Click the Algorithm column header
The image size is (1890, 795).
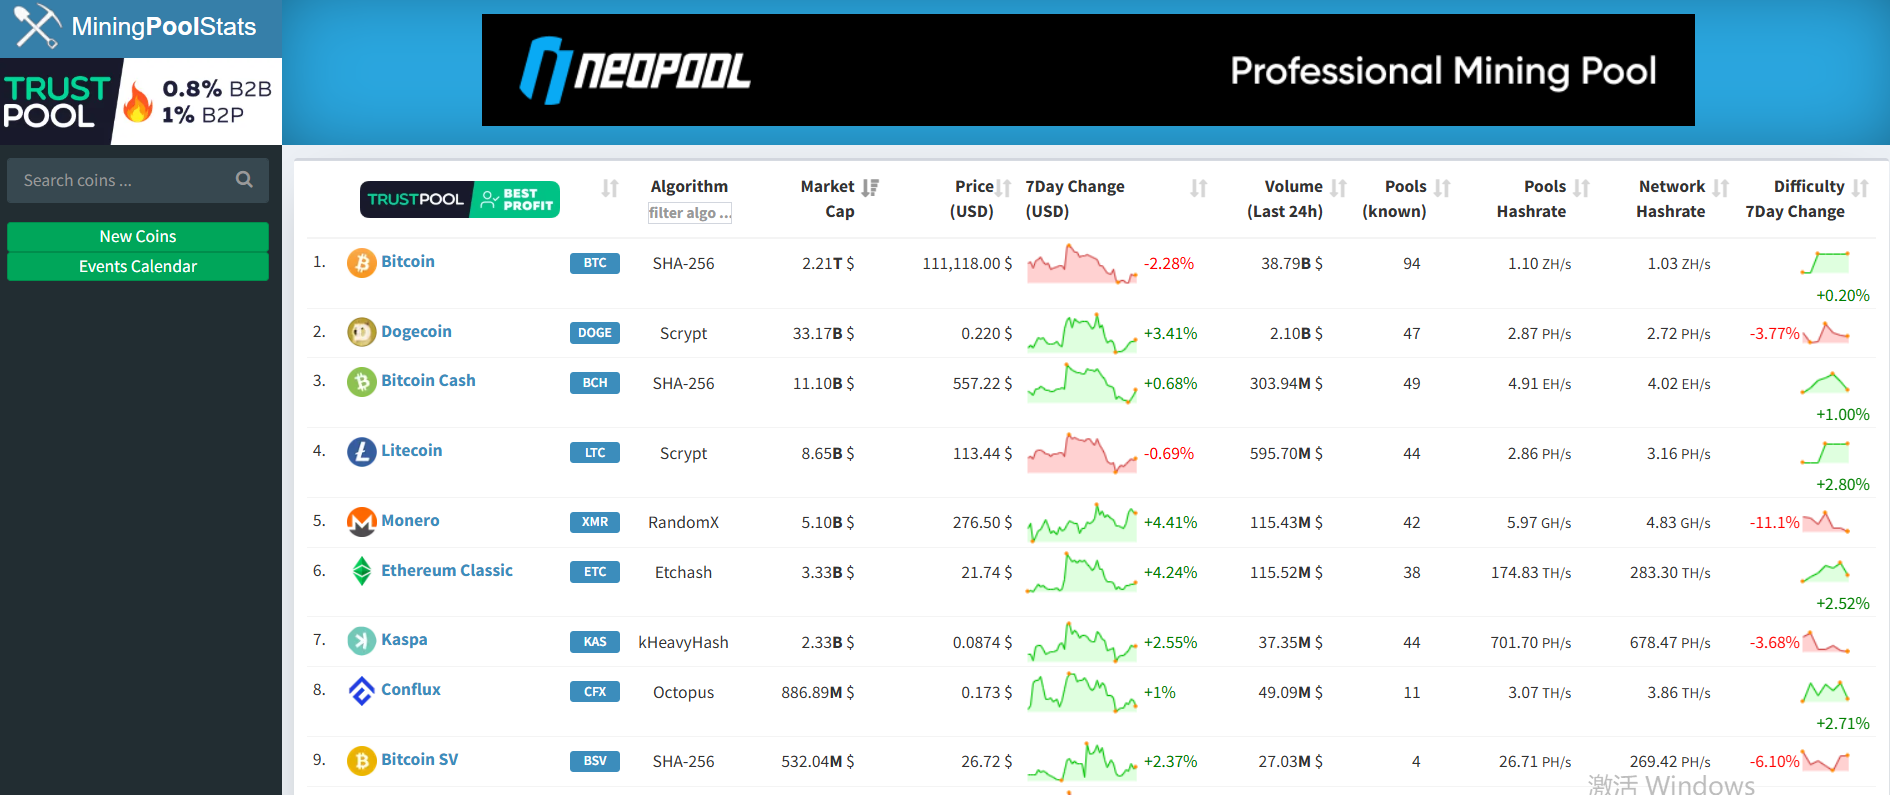click(x=689, y=186)
